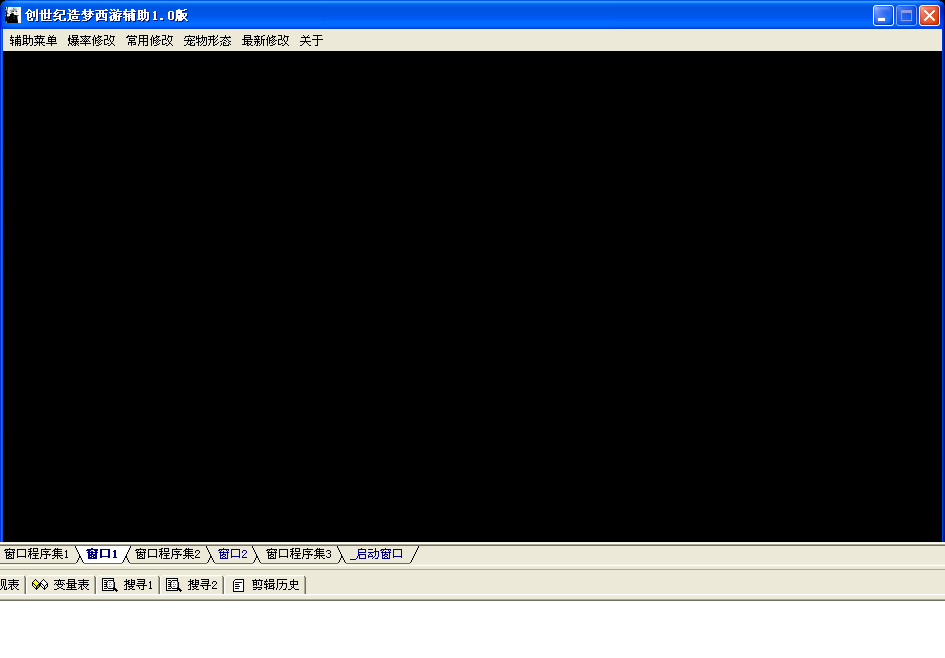Click the clipboard icon beside 剪辑历史
Screen dimensions: 945x658
[238, 585]
